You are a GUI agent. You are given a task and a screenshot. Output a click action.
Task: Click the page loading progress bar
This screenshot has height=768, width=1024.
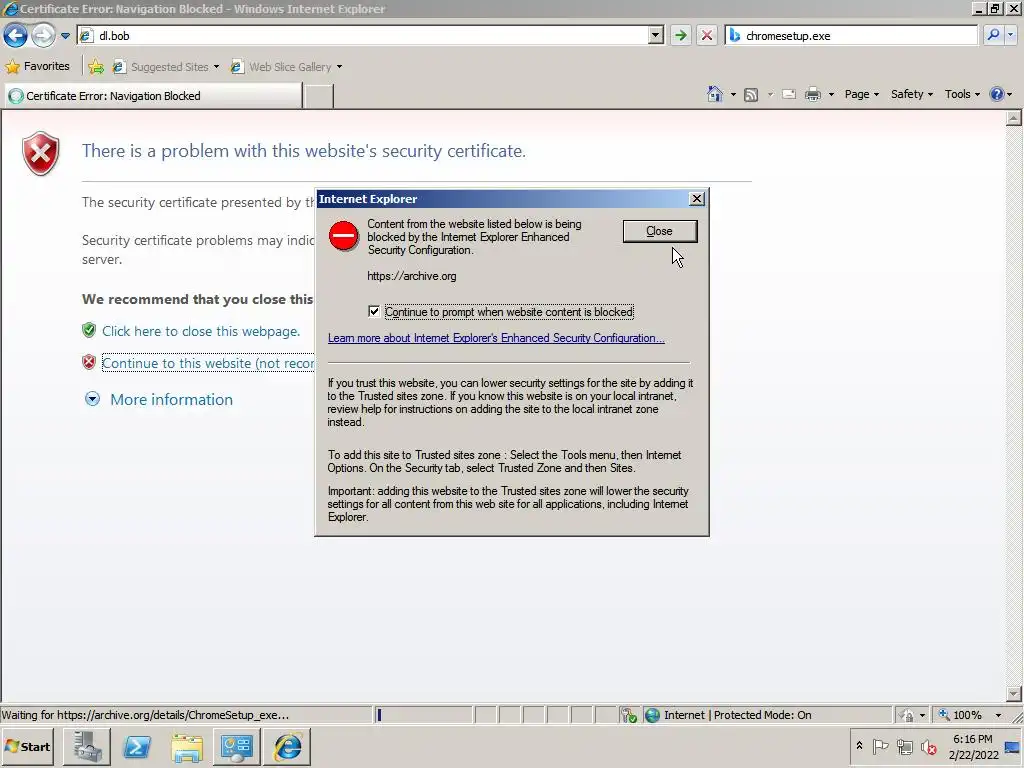click(x=423, y=715)
